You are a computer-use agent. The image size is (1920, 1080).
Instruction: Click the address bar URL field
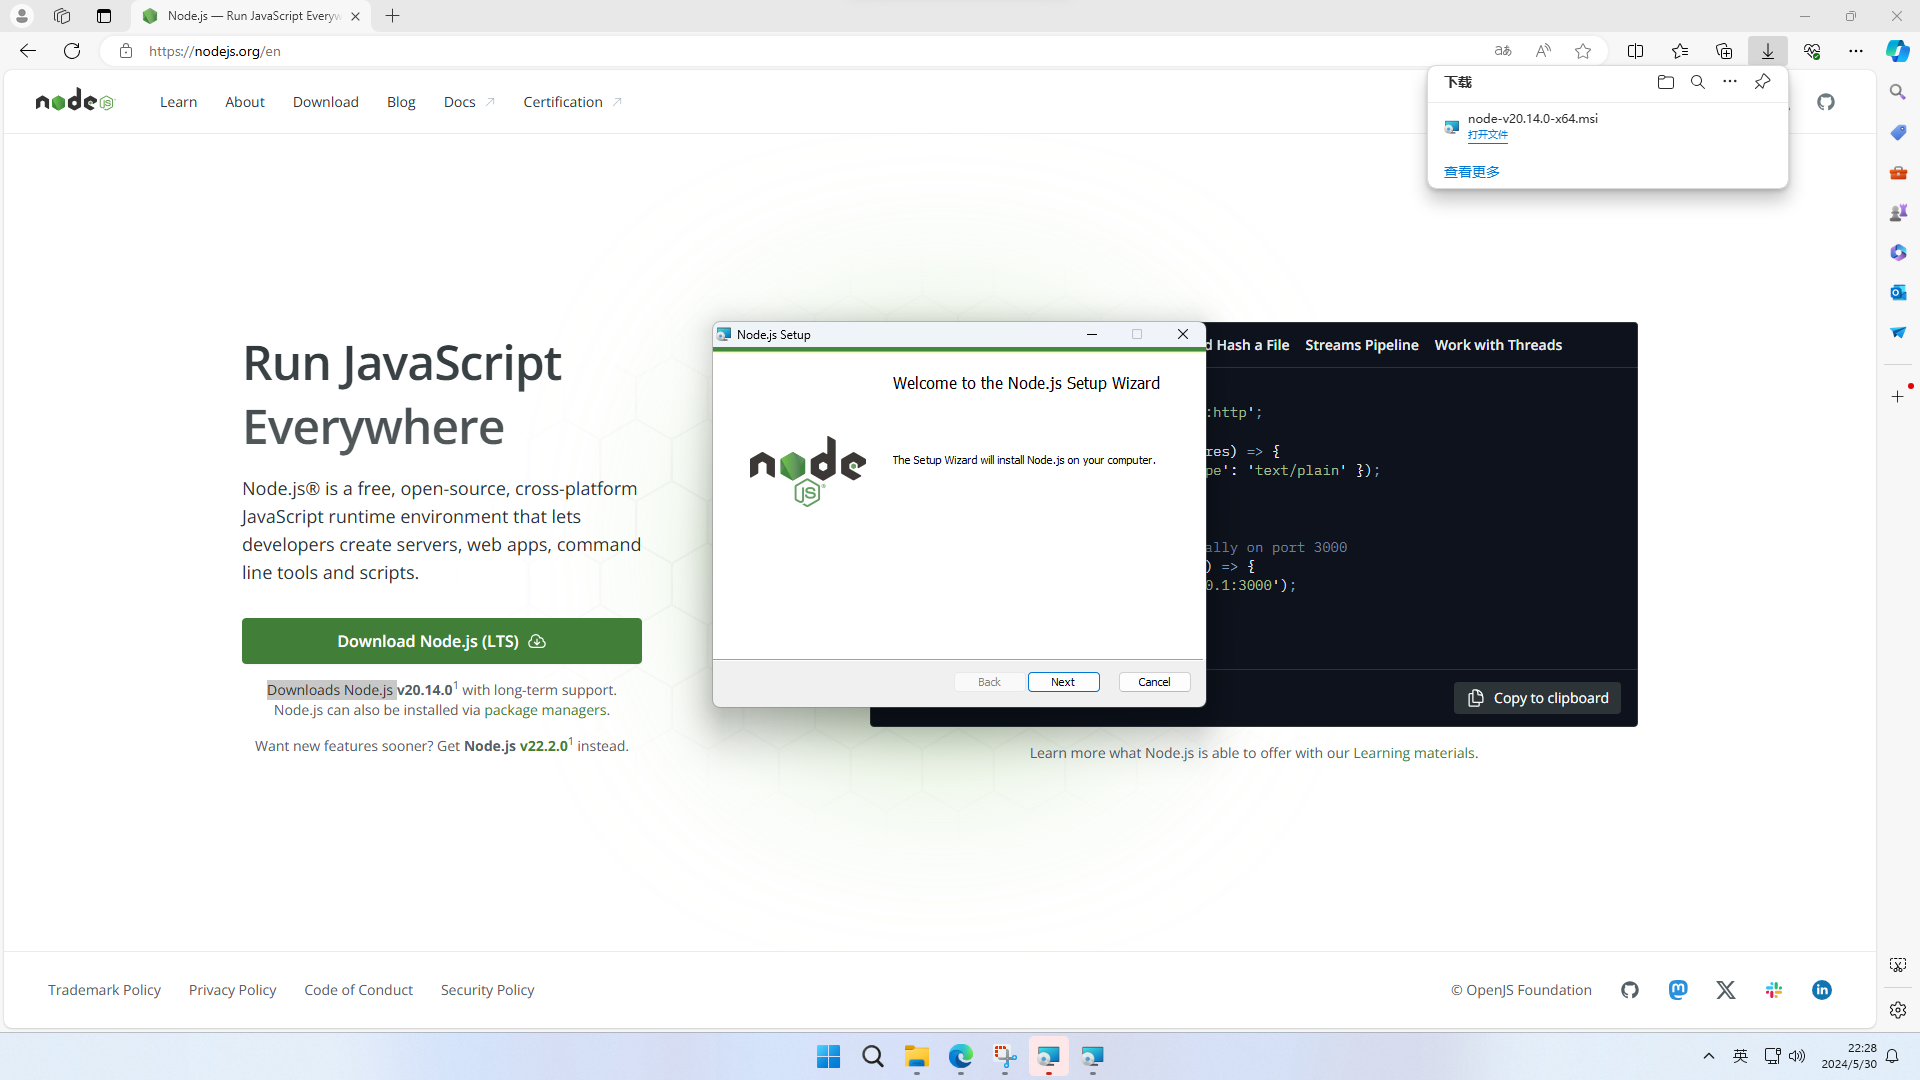(700, 51)
